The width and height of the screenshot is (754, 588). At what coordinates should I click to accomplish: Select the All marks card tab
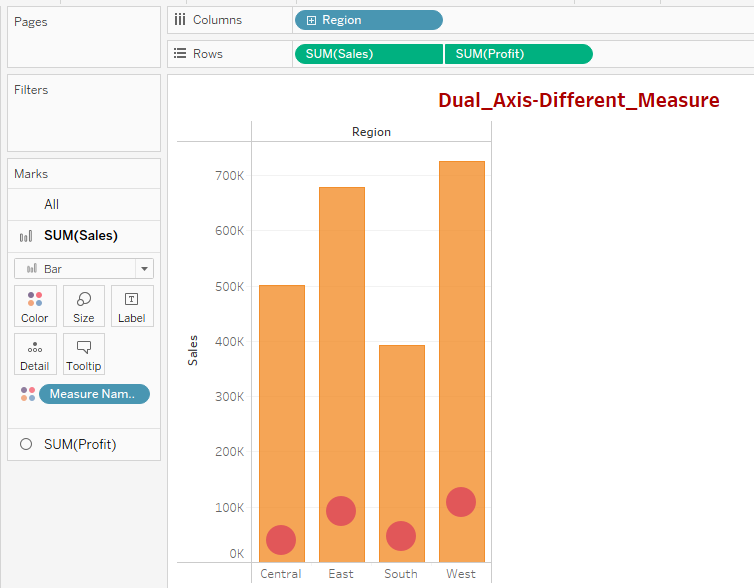(52, 204)
